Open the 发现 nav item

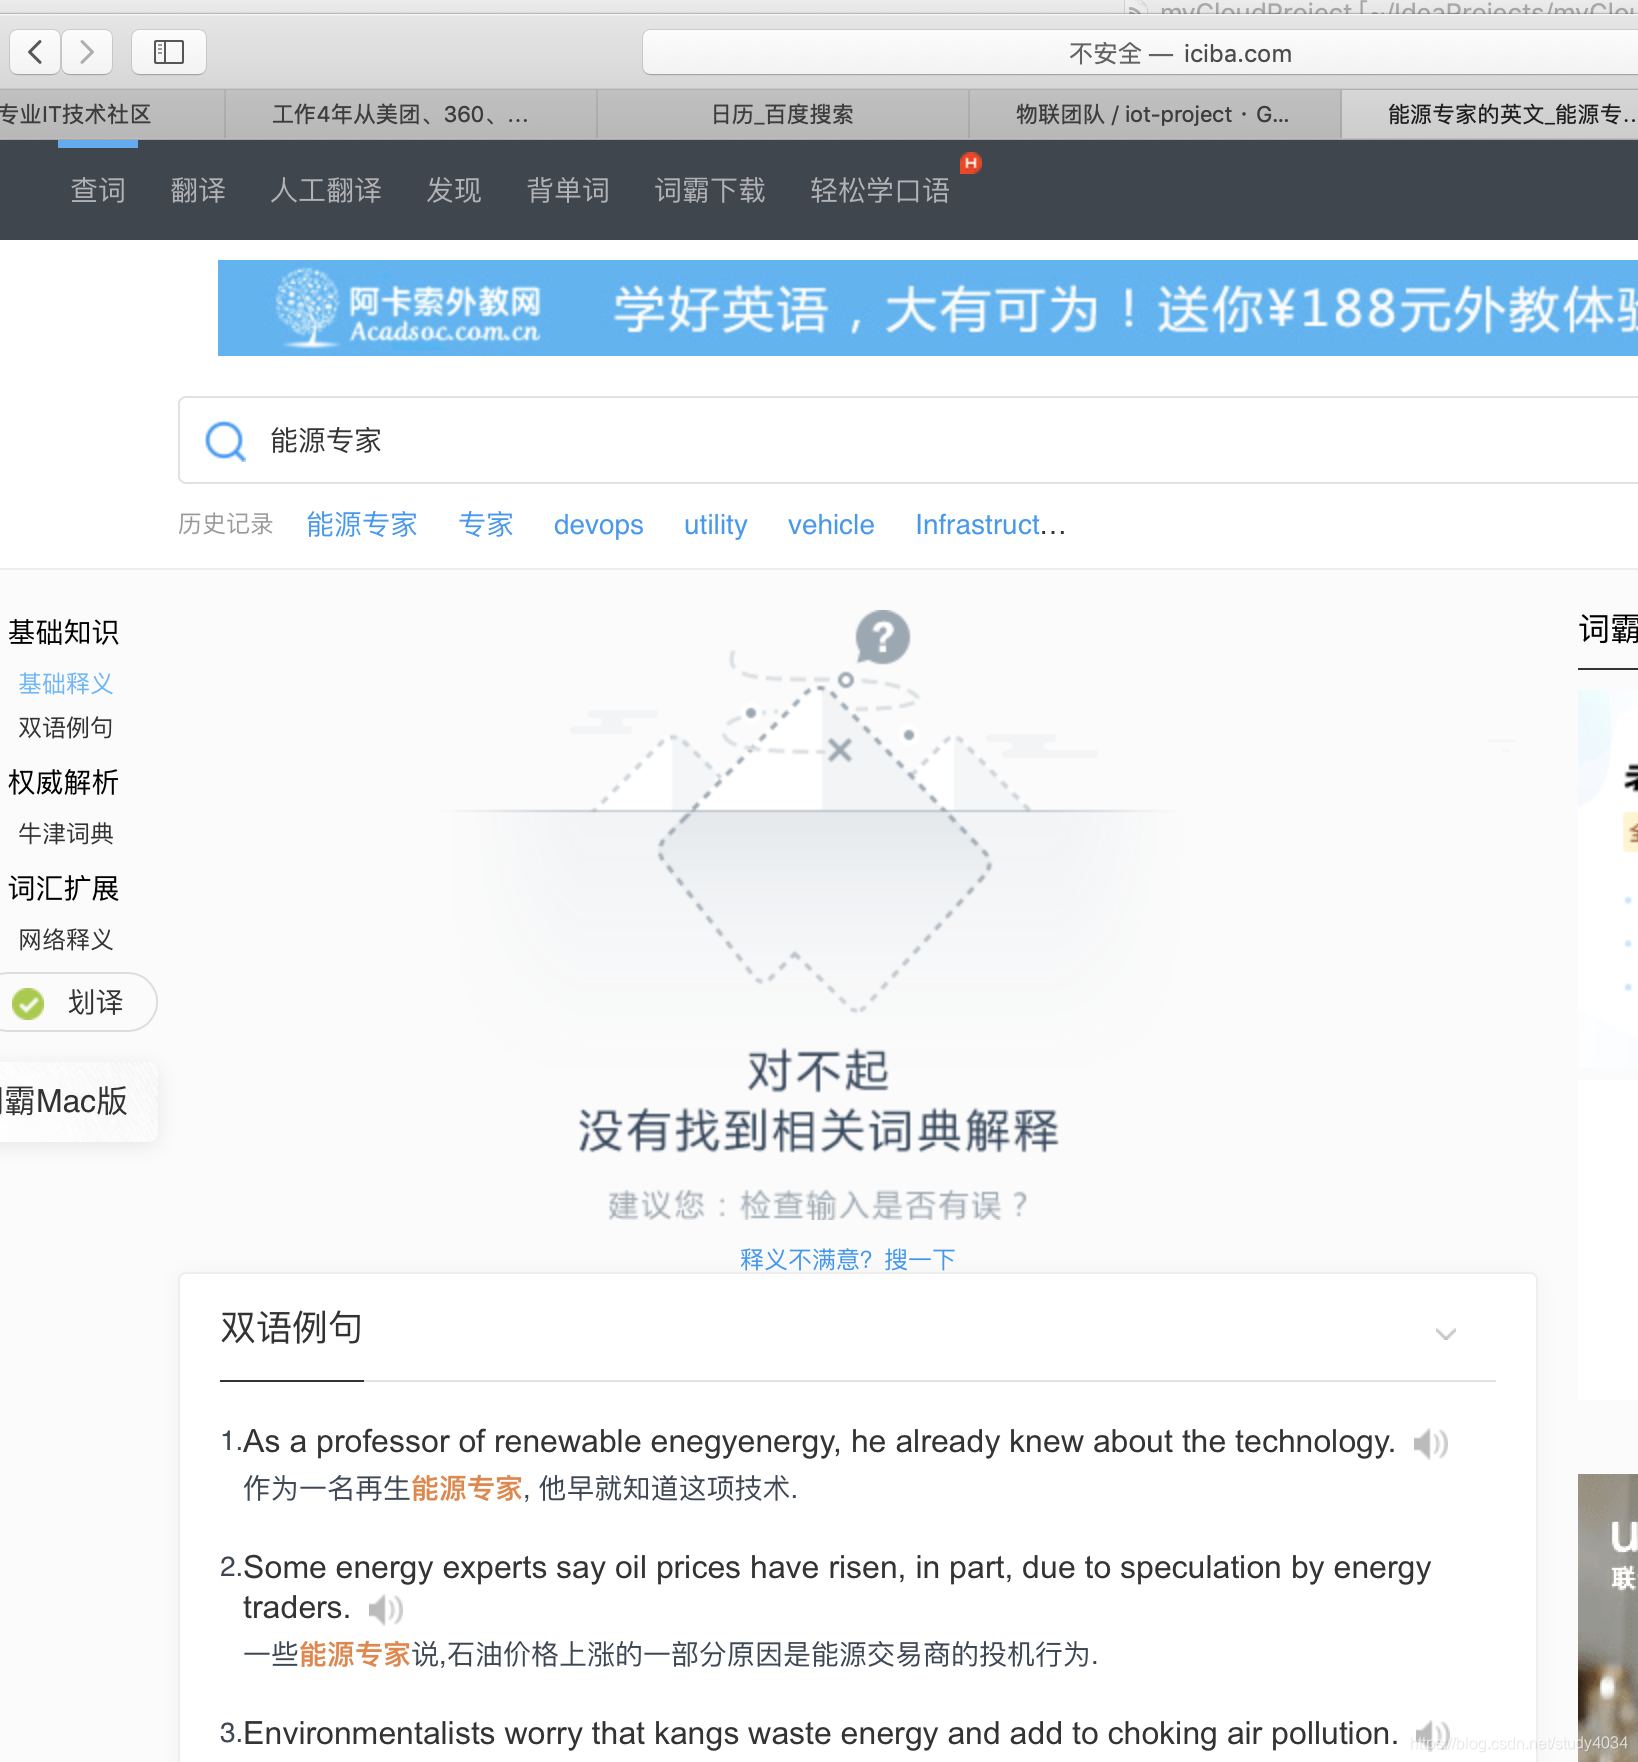point(454,190)
